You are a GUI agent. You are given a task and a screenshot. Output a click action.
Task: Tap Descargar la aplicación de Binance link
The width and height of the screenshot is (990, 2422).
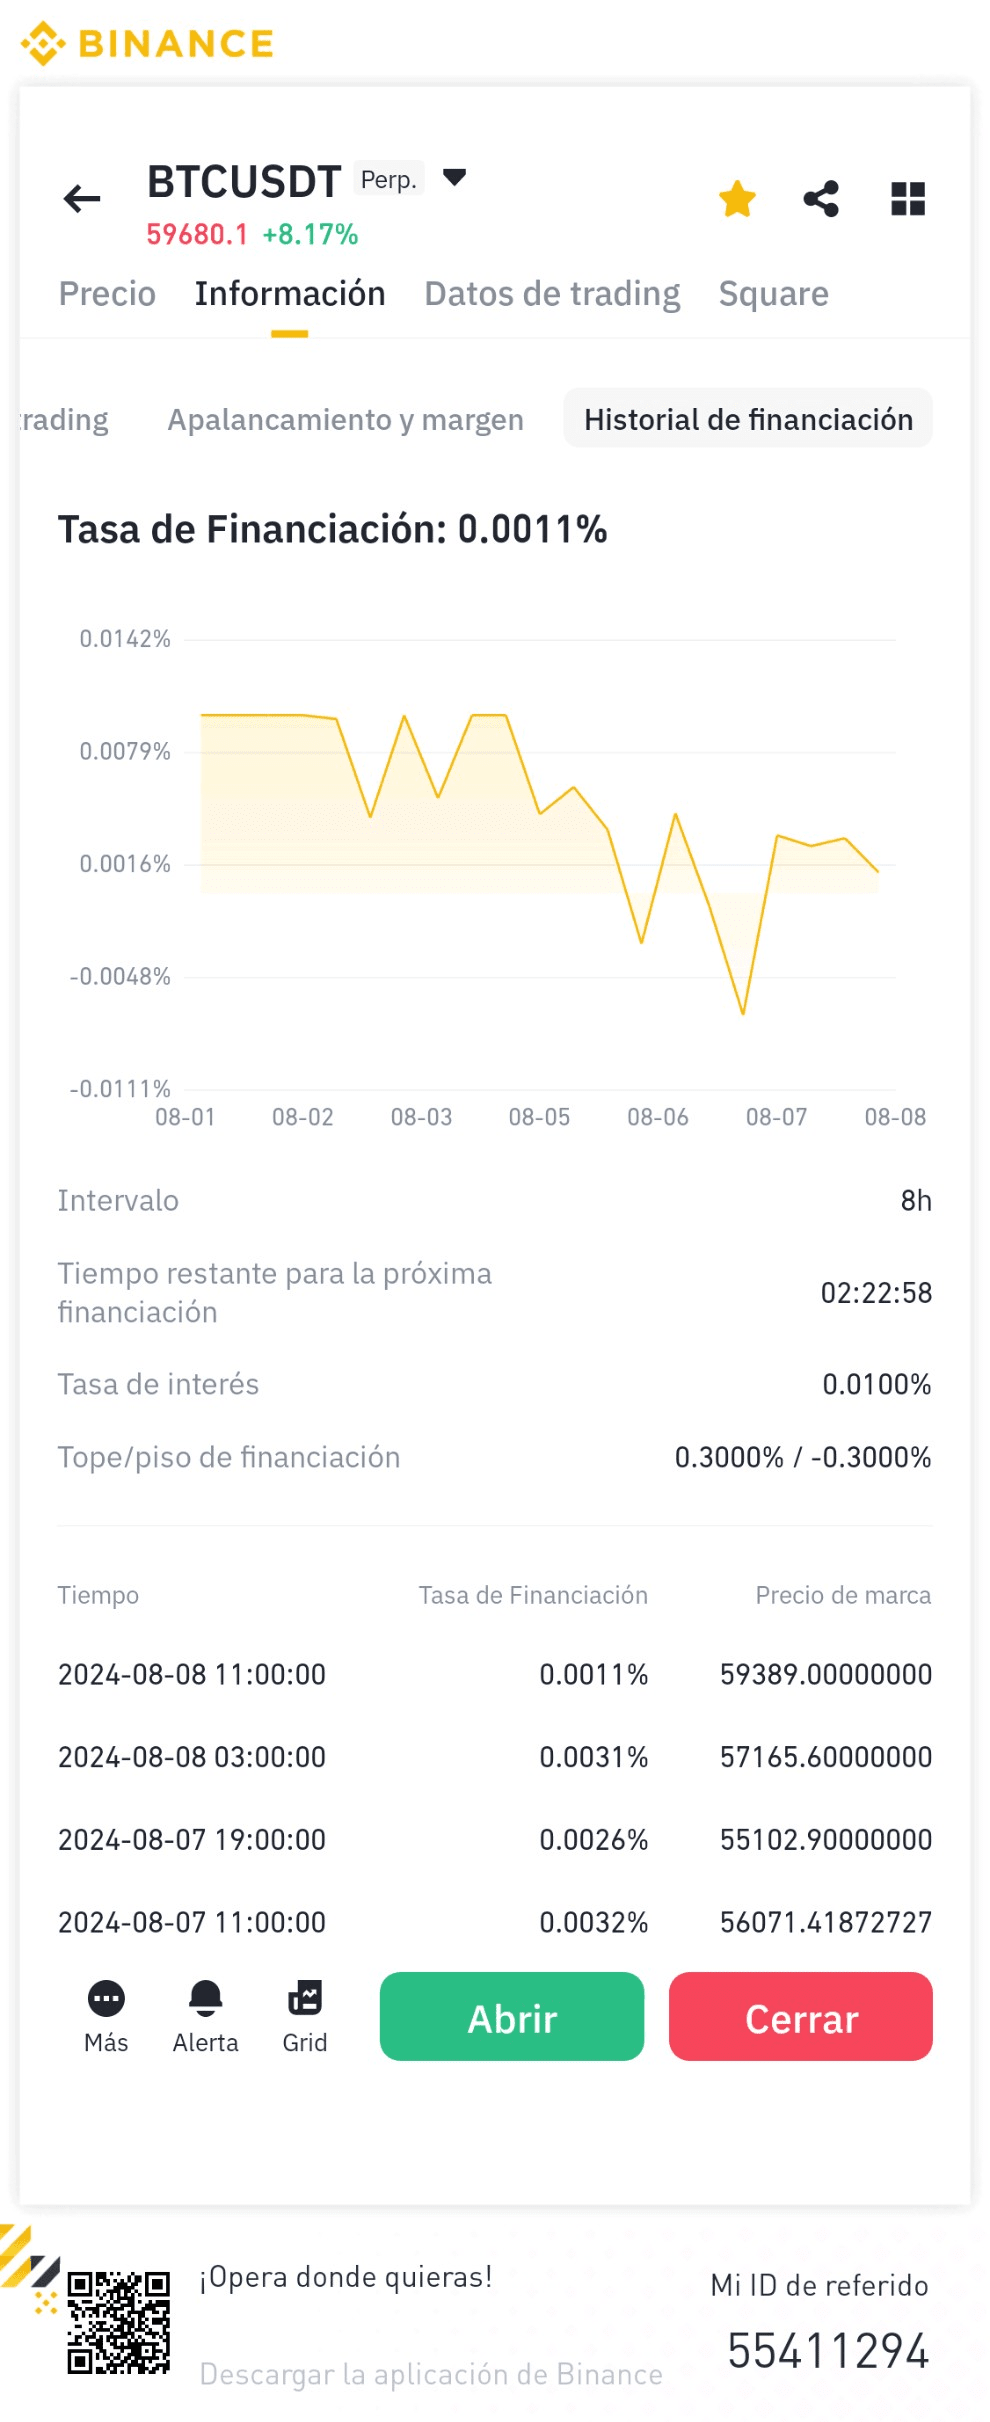[x=431, y=2374]
